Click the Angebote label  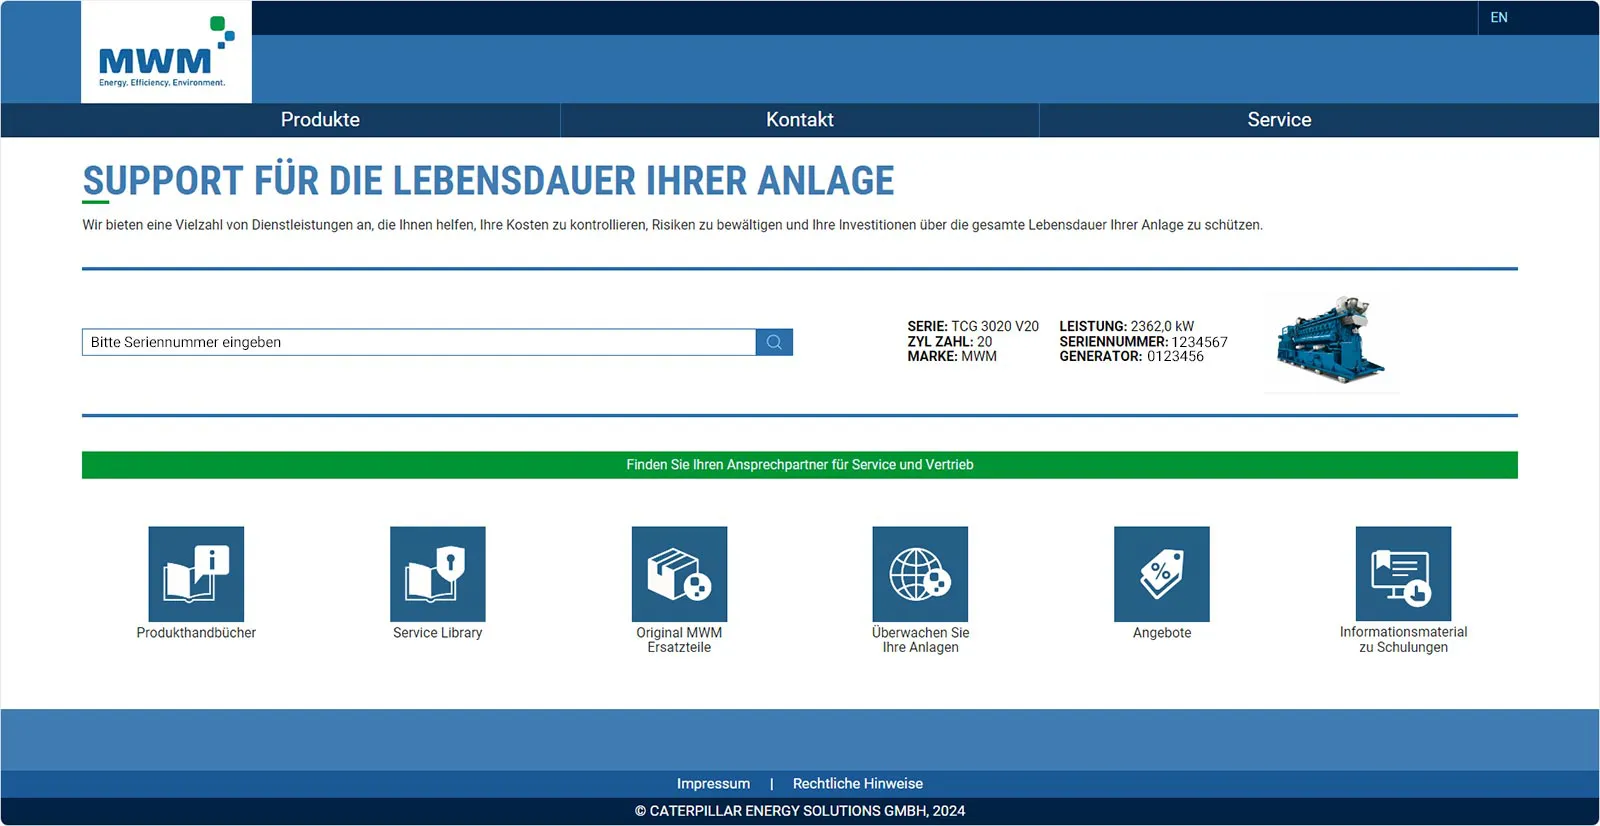click(1162, 633)
